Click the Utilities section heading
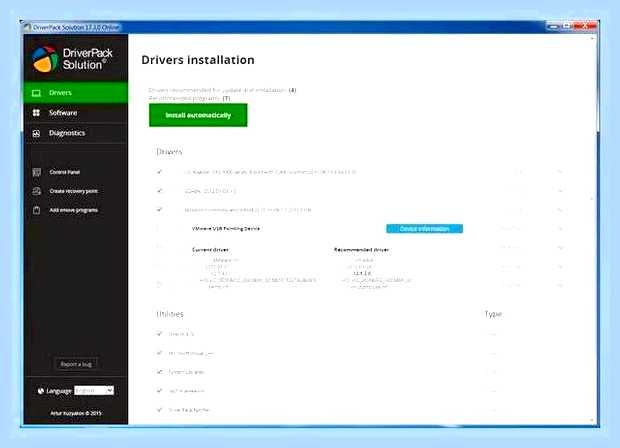620x448 pixels. (170, 314)
